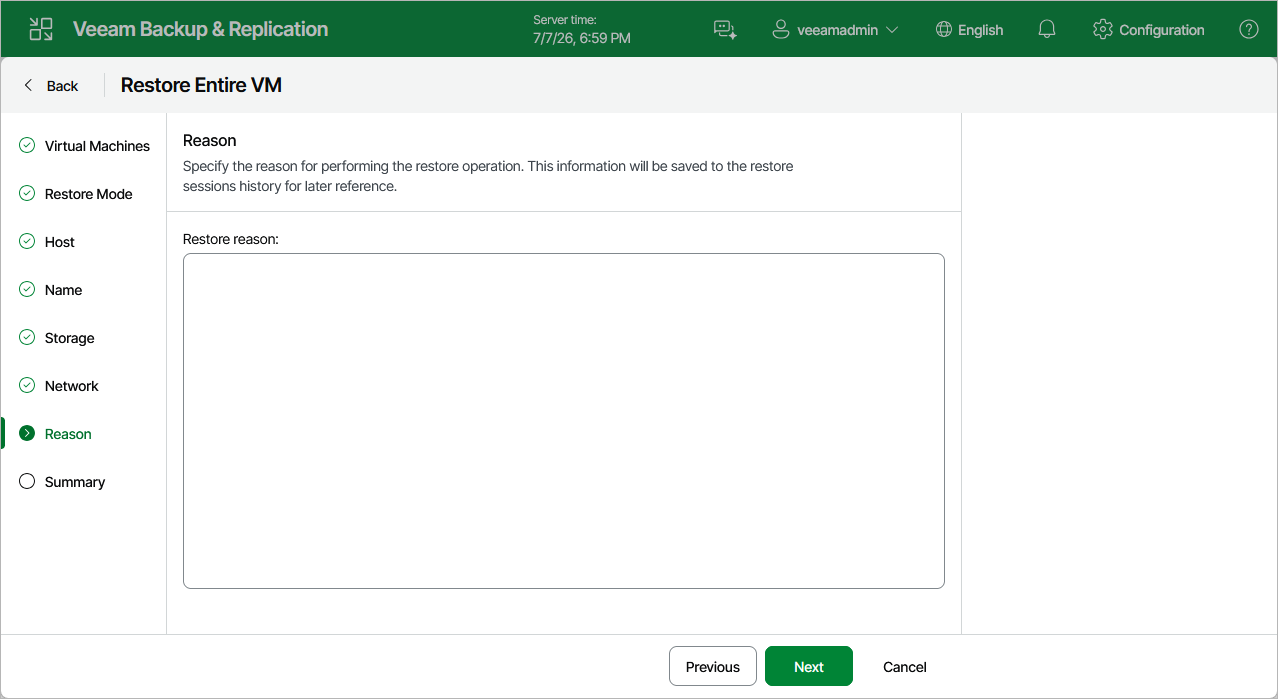Open notifications bell
The height and width of the screenshot is (699, 1278).
tap(1047, 29)
